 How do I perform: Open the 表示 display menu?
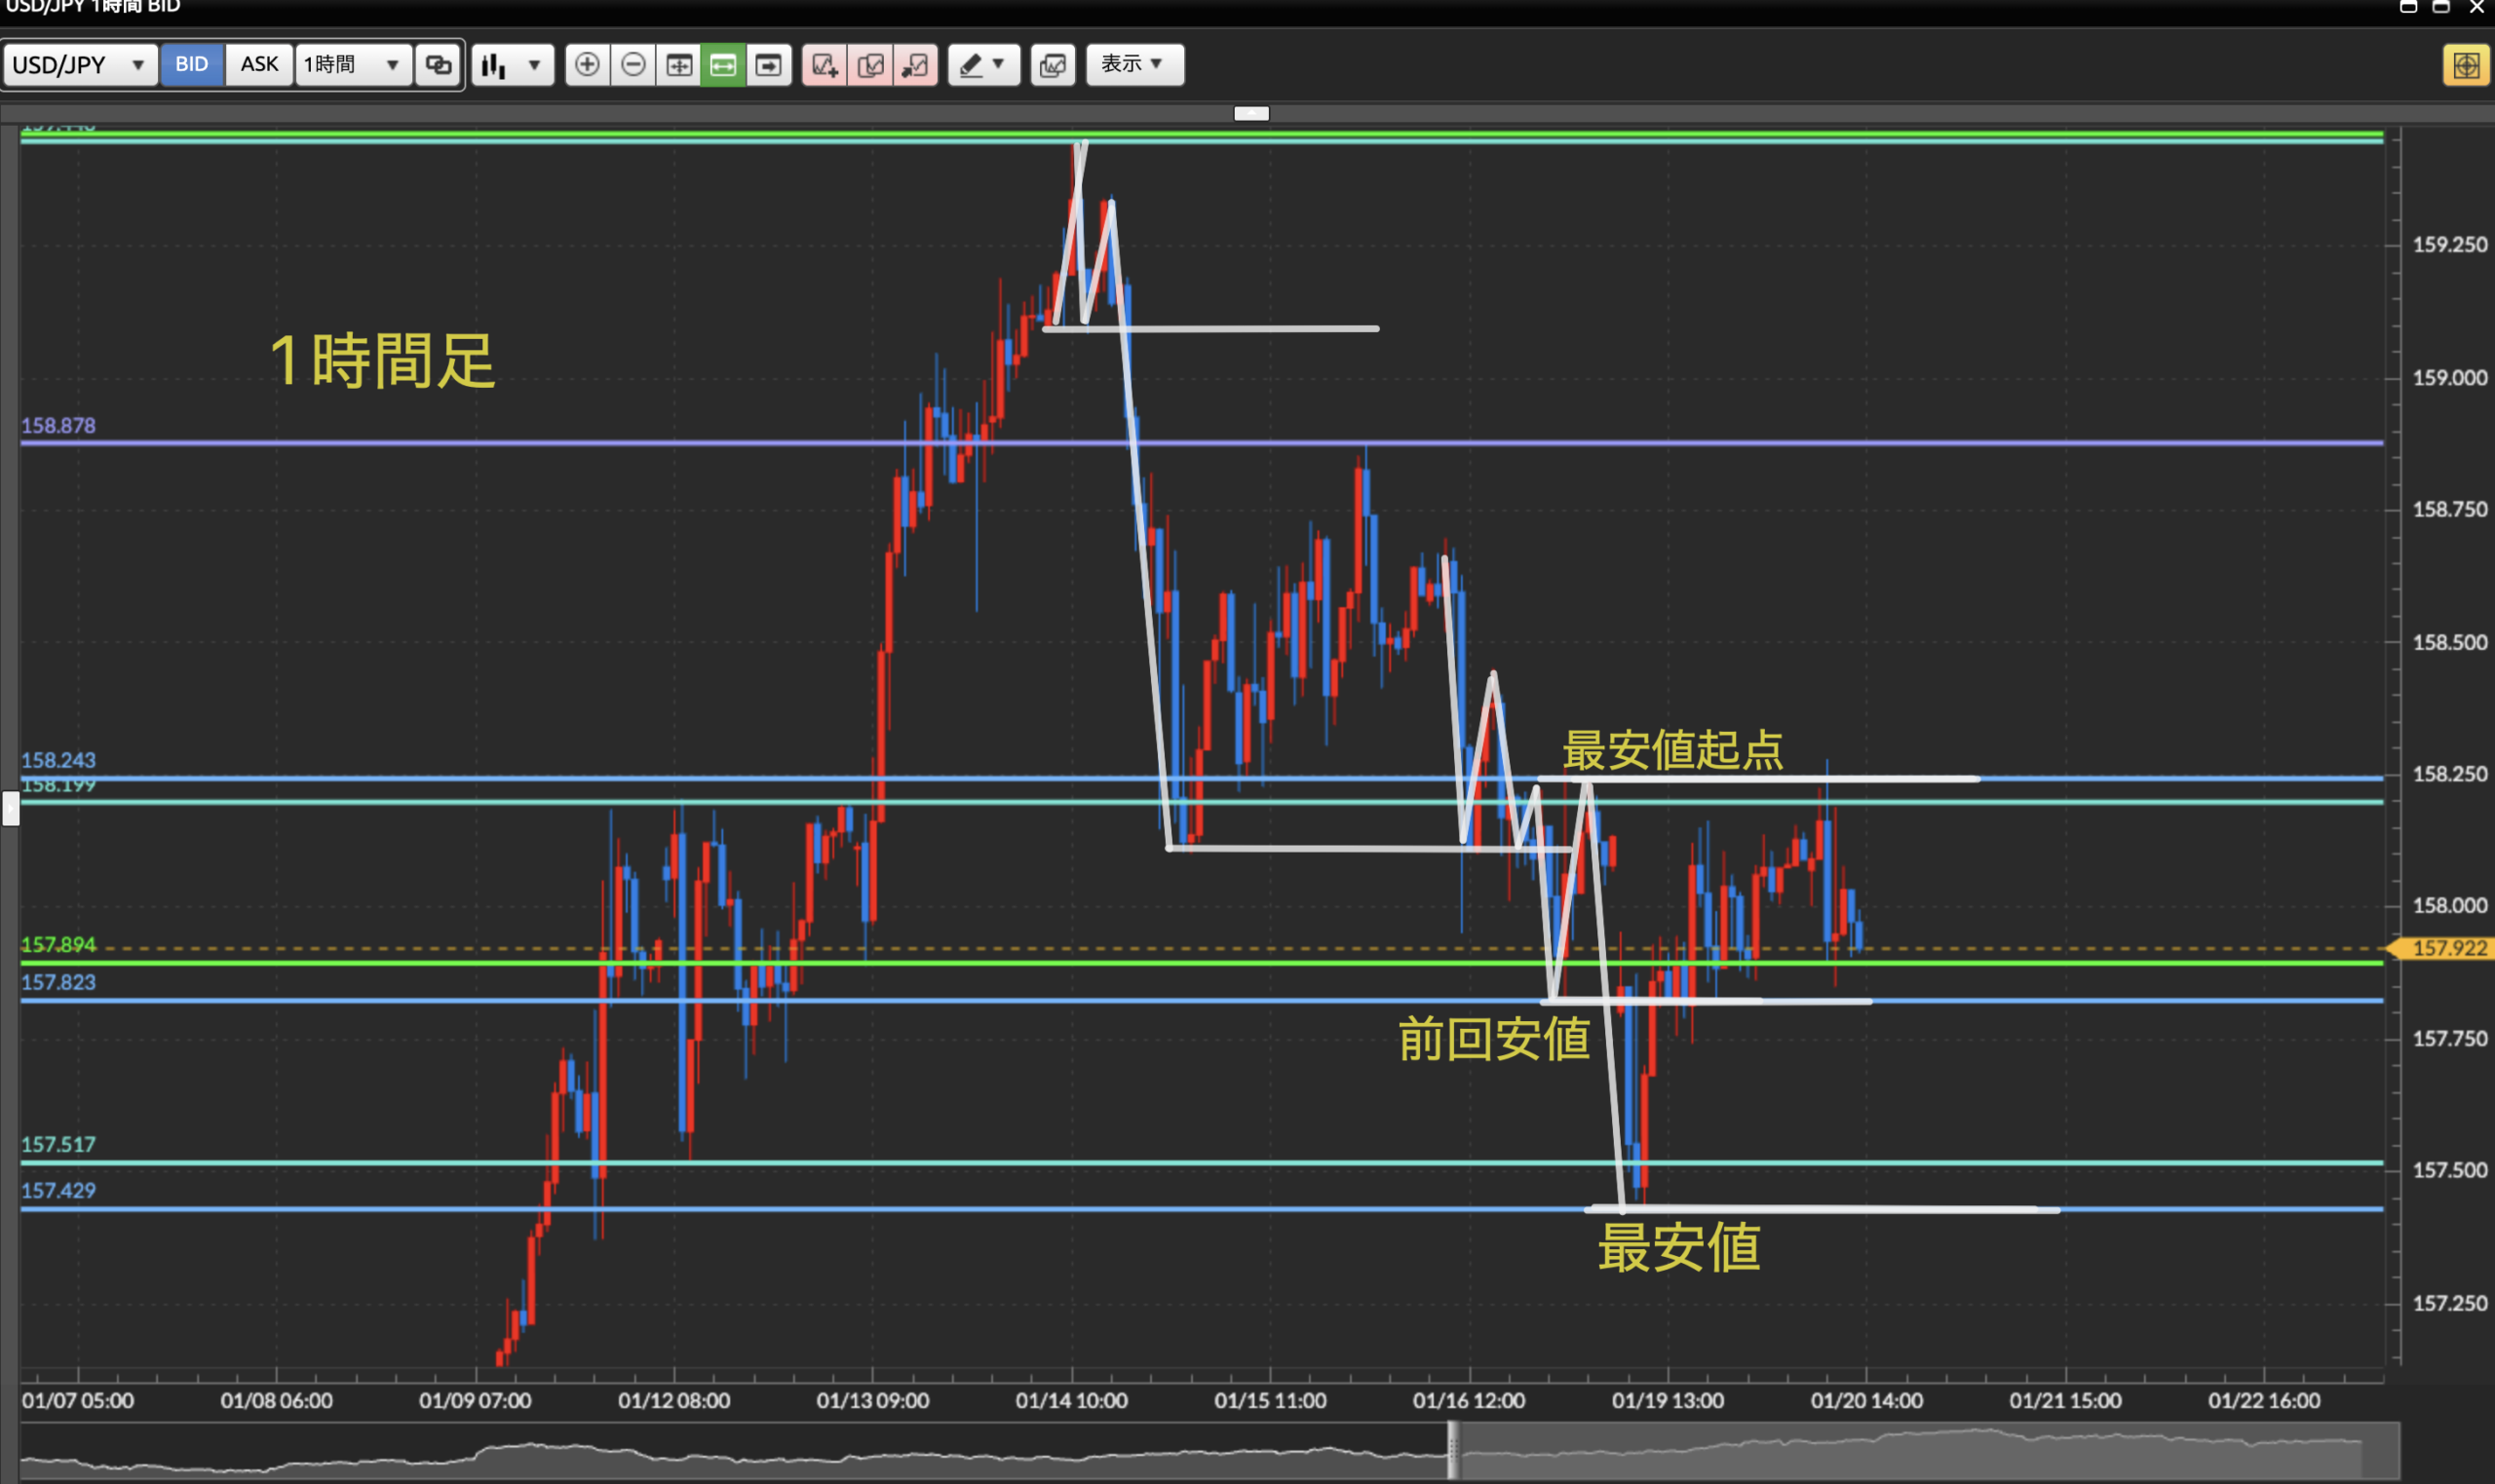(x=1134, y=64)
